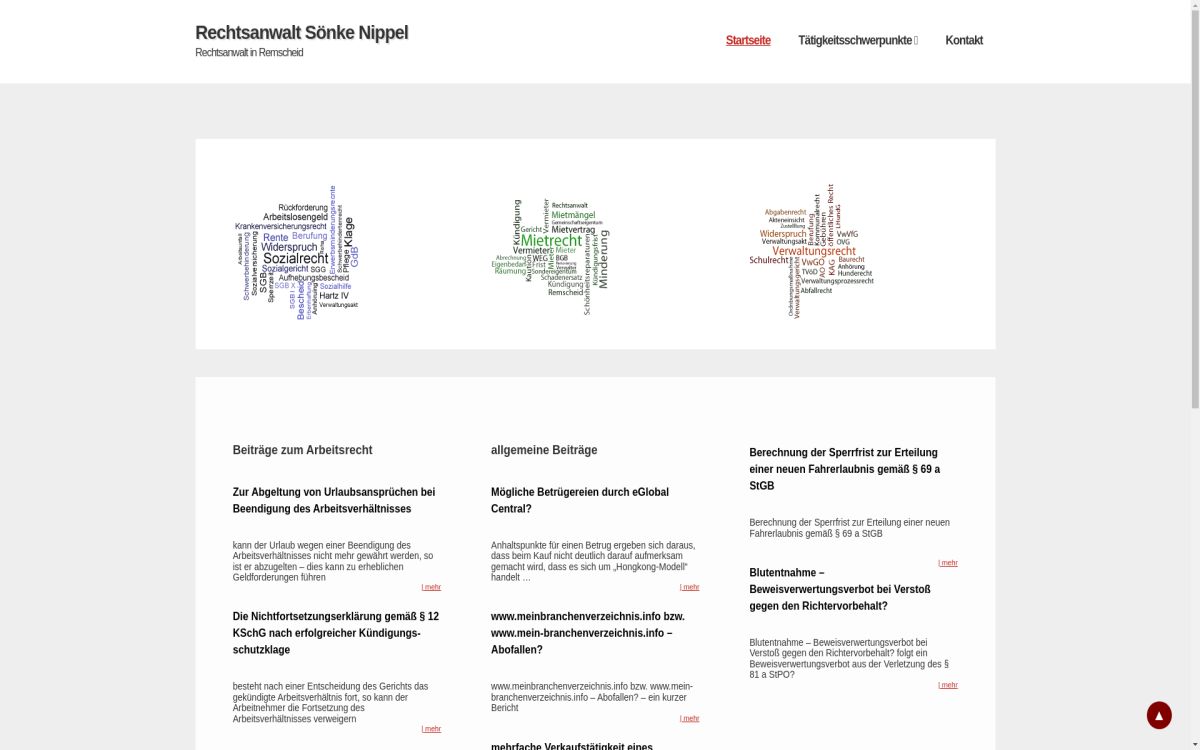Click the scroll-to-top arrow button
1200x750 pixels.
[x=1158, y=715]
